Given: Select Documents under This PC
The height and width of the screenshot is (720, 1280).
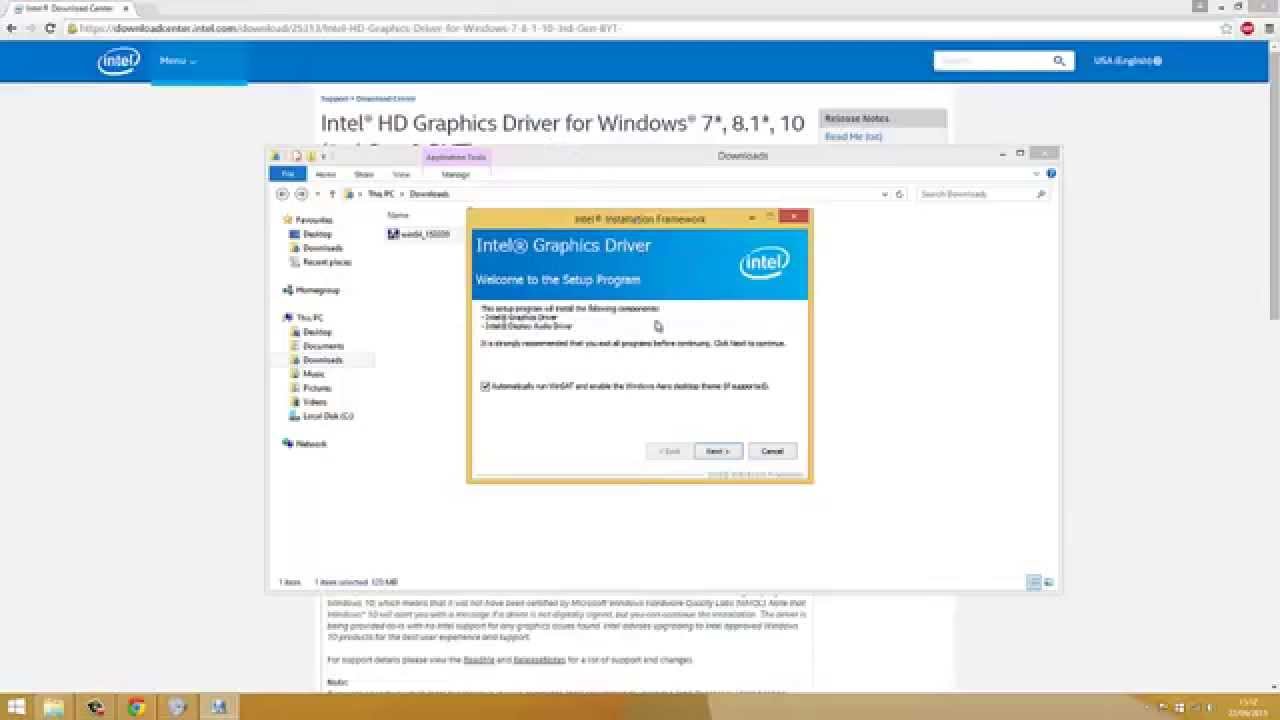Looking at the screenshot, I should tap(323, 346).
